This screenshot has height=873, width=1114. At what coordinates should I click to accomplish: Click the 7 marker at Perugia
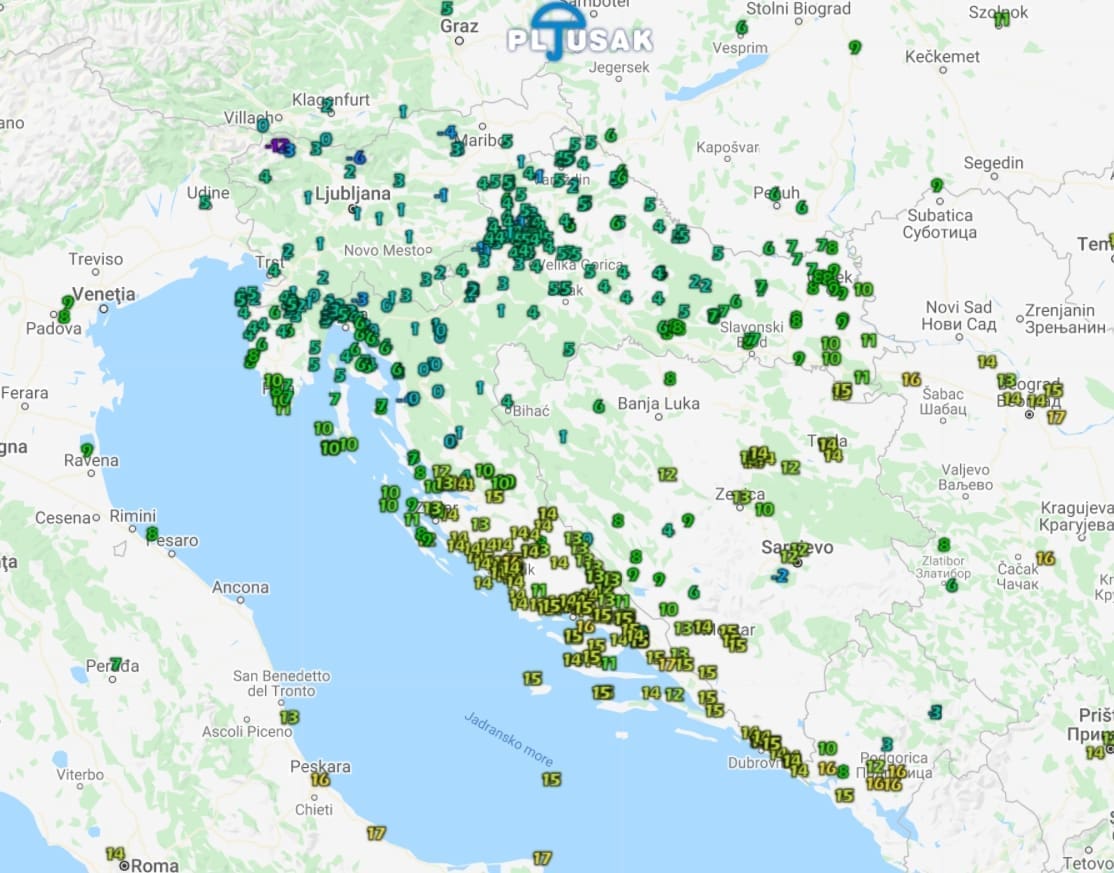(x=116, y=664)
